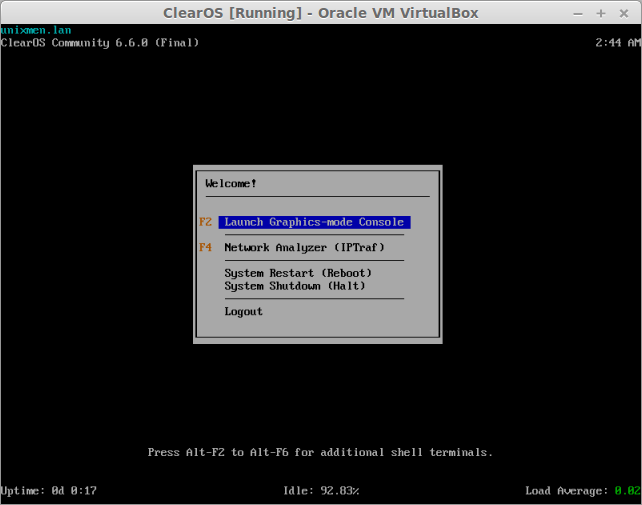
Task: Click the green 0.02 load value
Action: pos(627,490)
